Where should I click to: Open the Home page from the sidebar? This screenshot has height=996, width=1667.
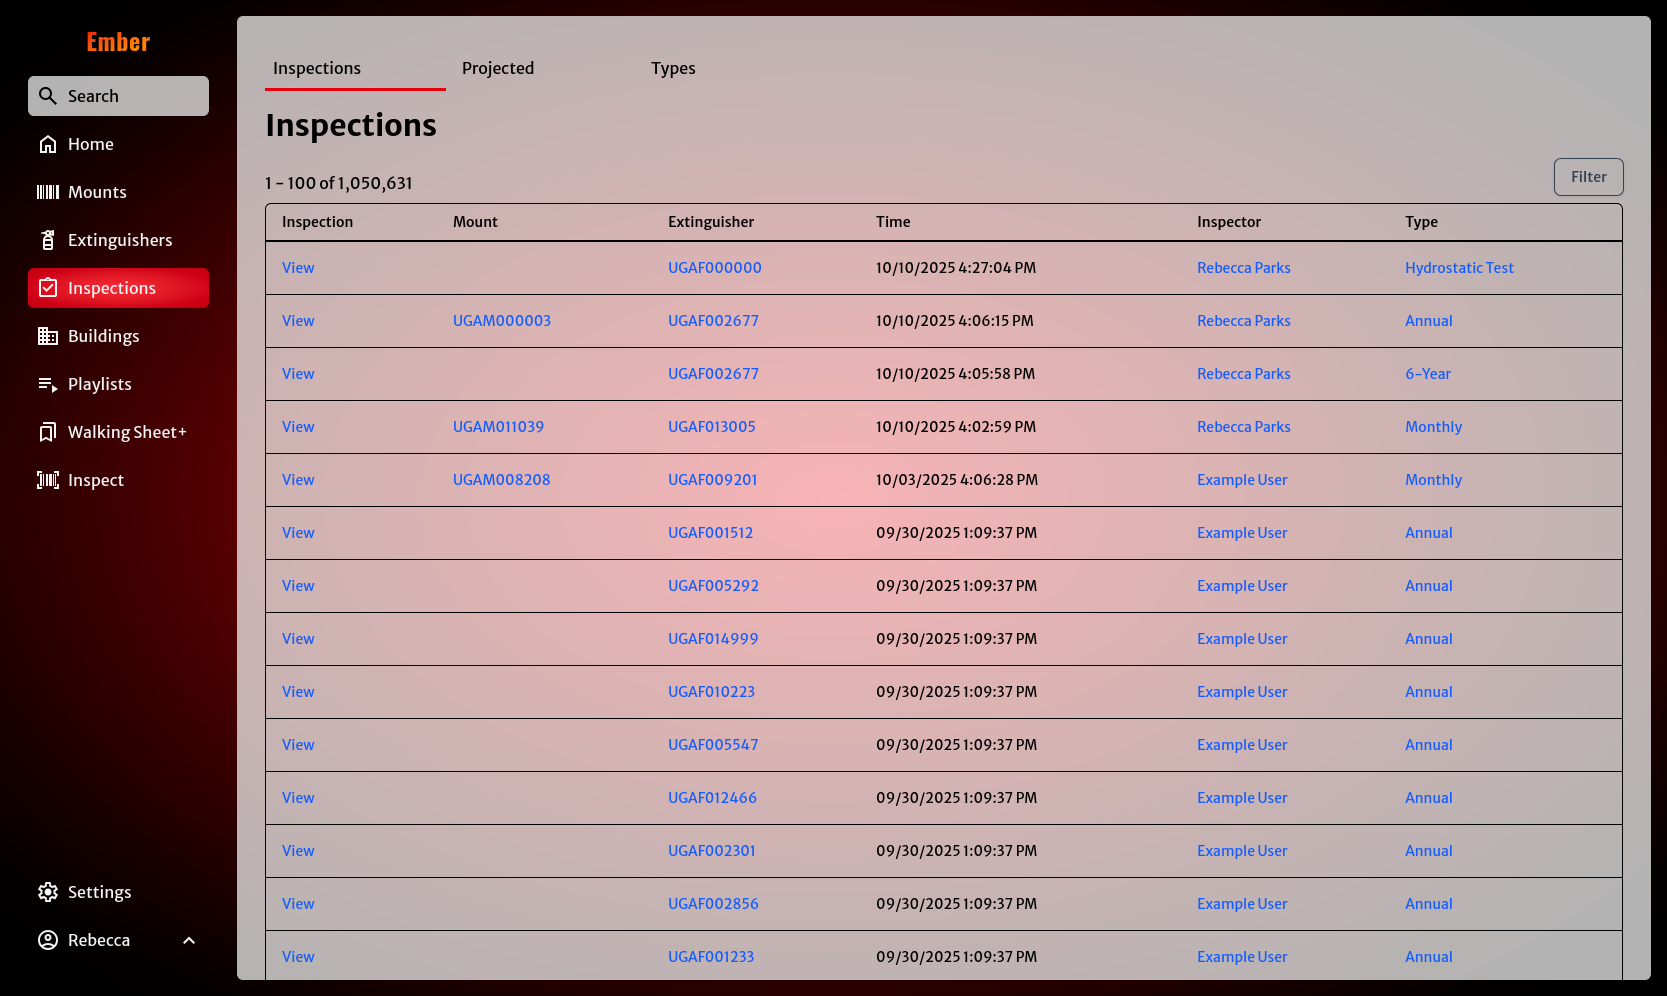pyautogui.click(x=90, y=144)
